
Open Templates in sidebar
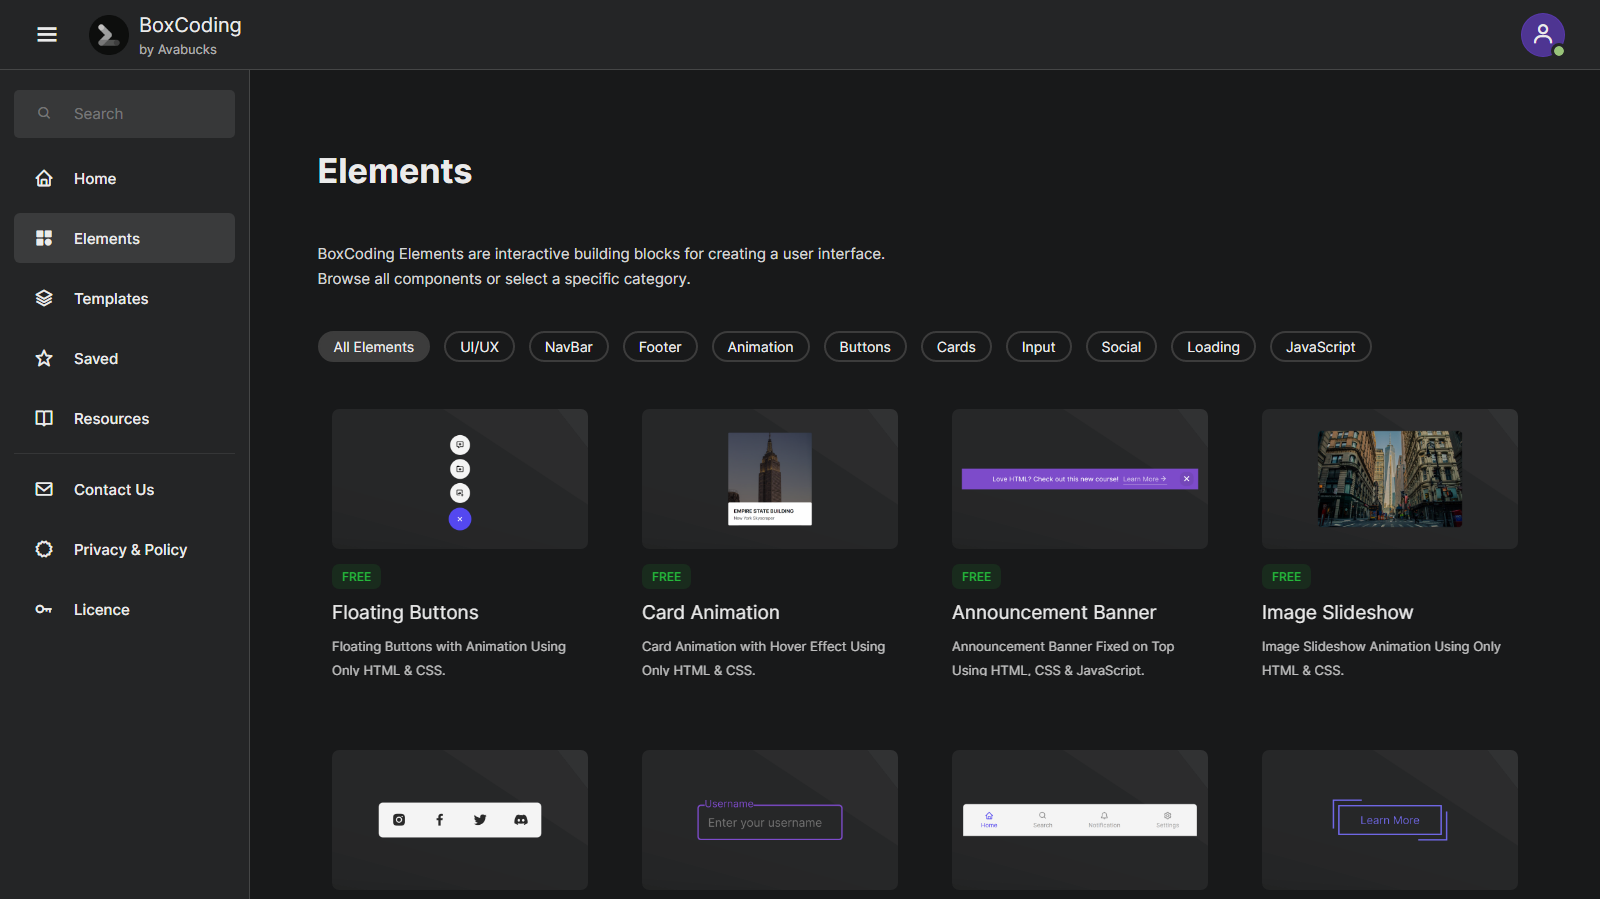click(x=124, y=298)
